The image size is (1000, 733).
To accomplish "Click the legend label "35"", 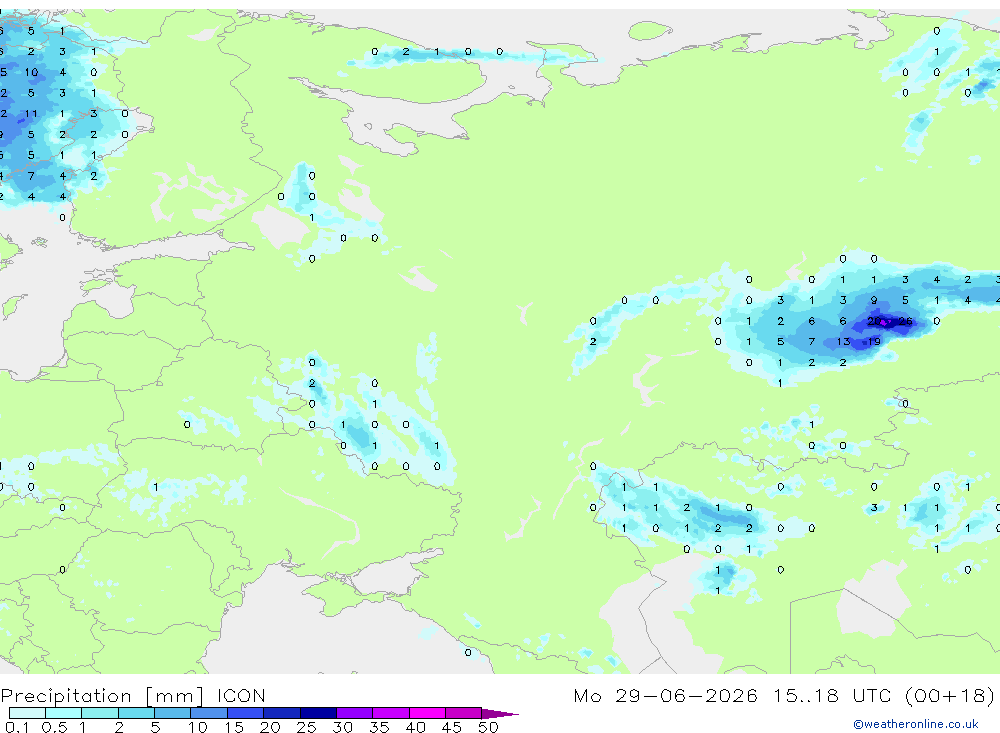I will tap(379, 727).
